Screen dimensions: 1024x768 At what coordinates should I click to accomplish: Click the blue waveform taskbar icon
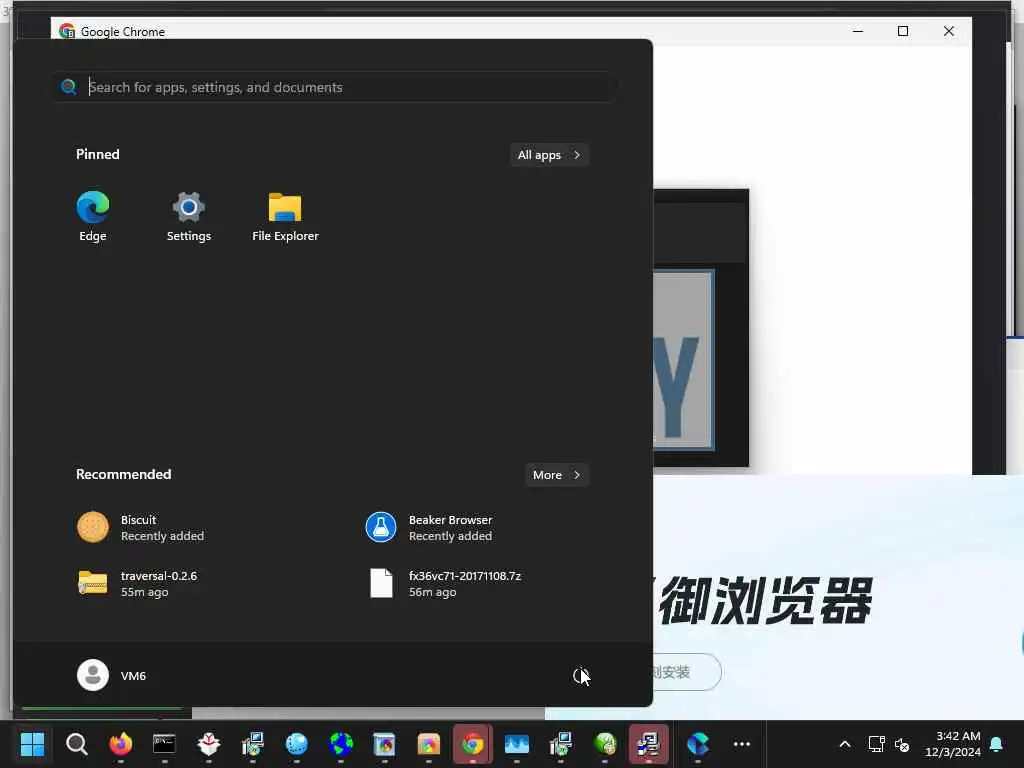point(517,744)
